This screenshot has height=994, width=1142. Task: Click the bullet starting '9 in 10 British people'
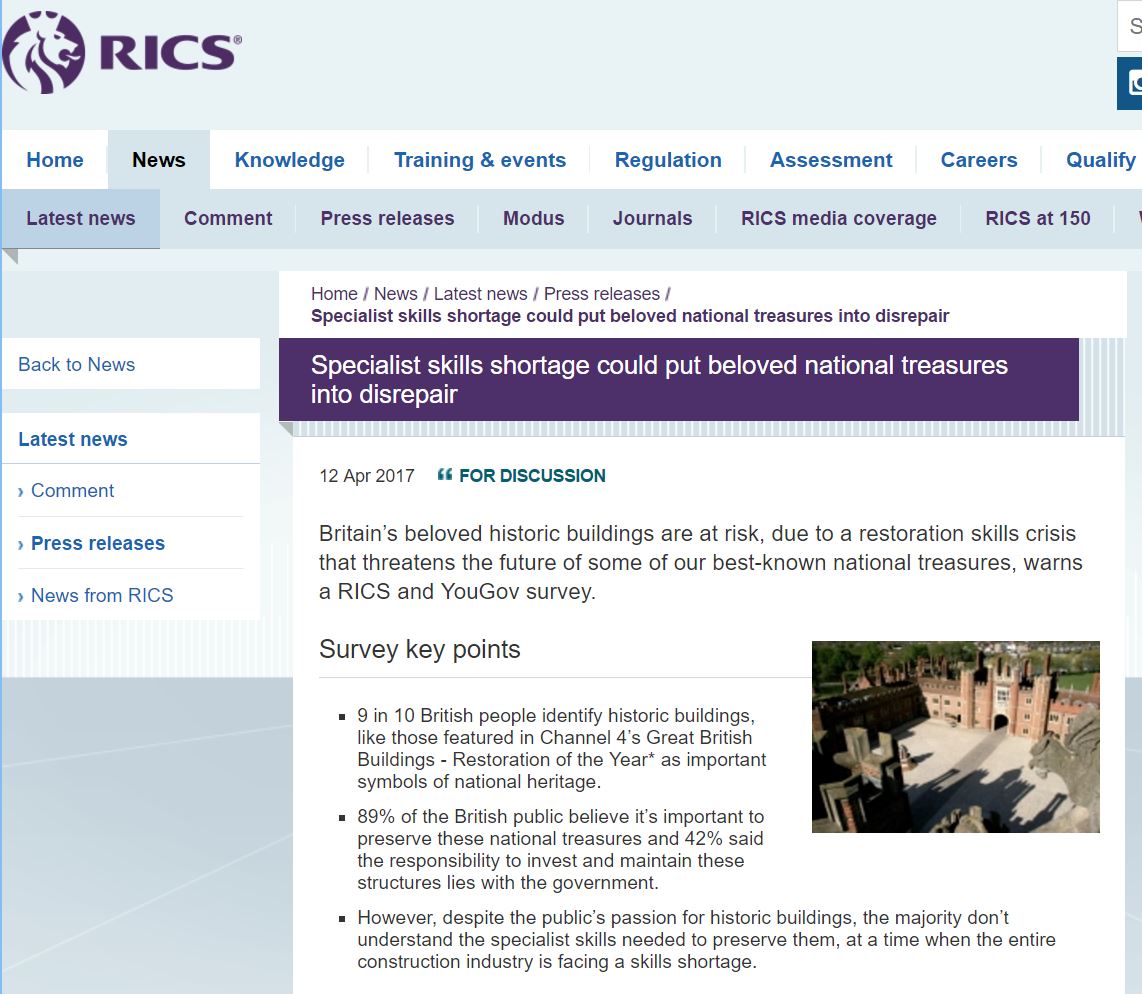(x=561, y=749)
